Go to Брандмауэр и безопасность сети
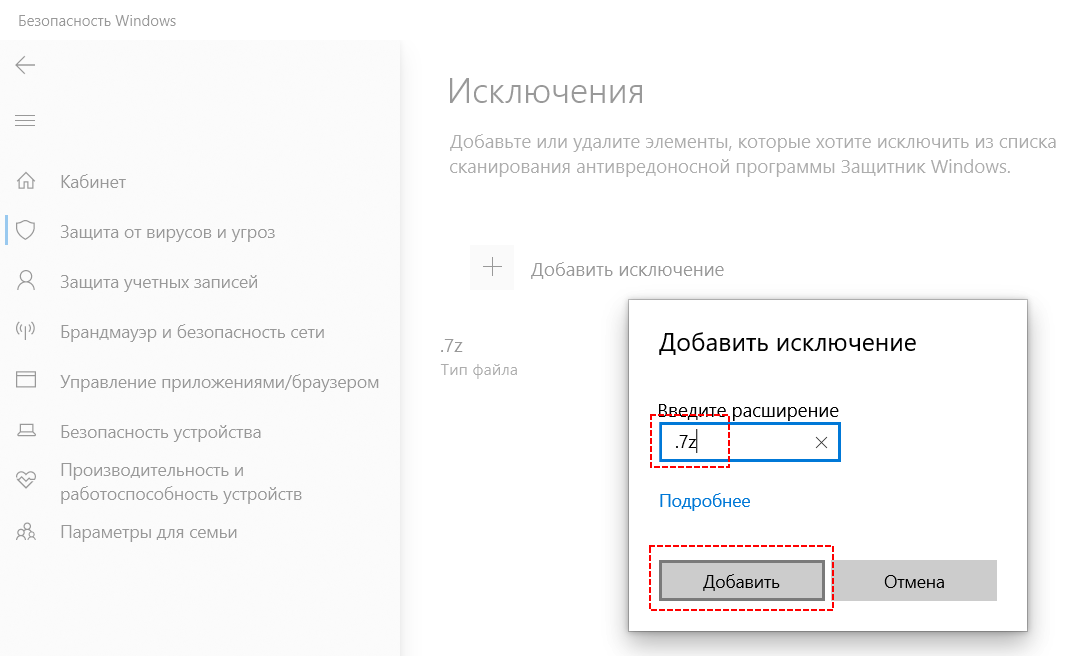 point(192,332)
